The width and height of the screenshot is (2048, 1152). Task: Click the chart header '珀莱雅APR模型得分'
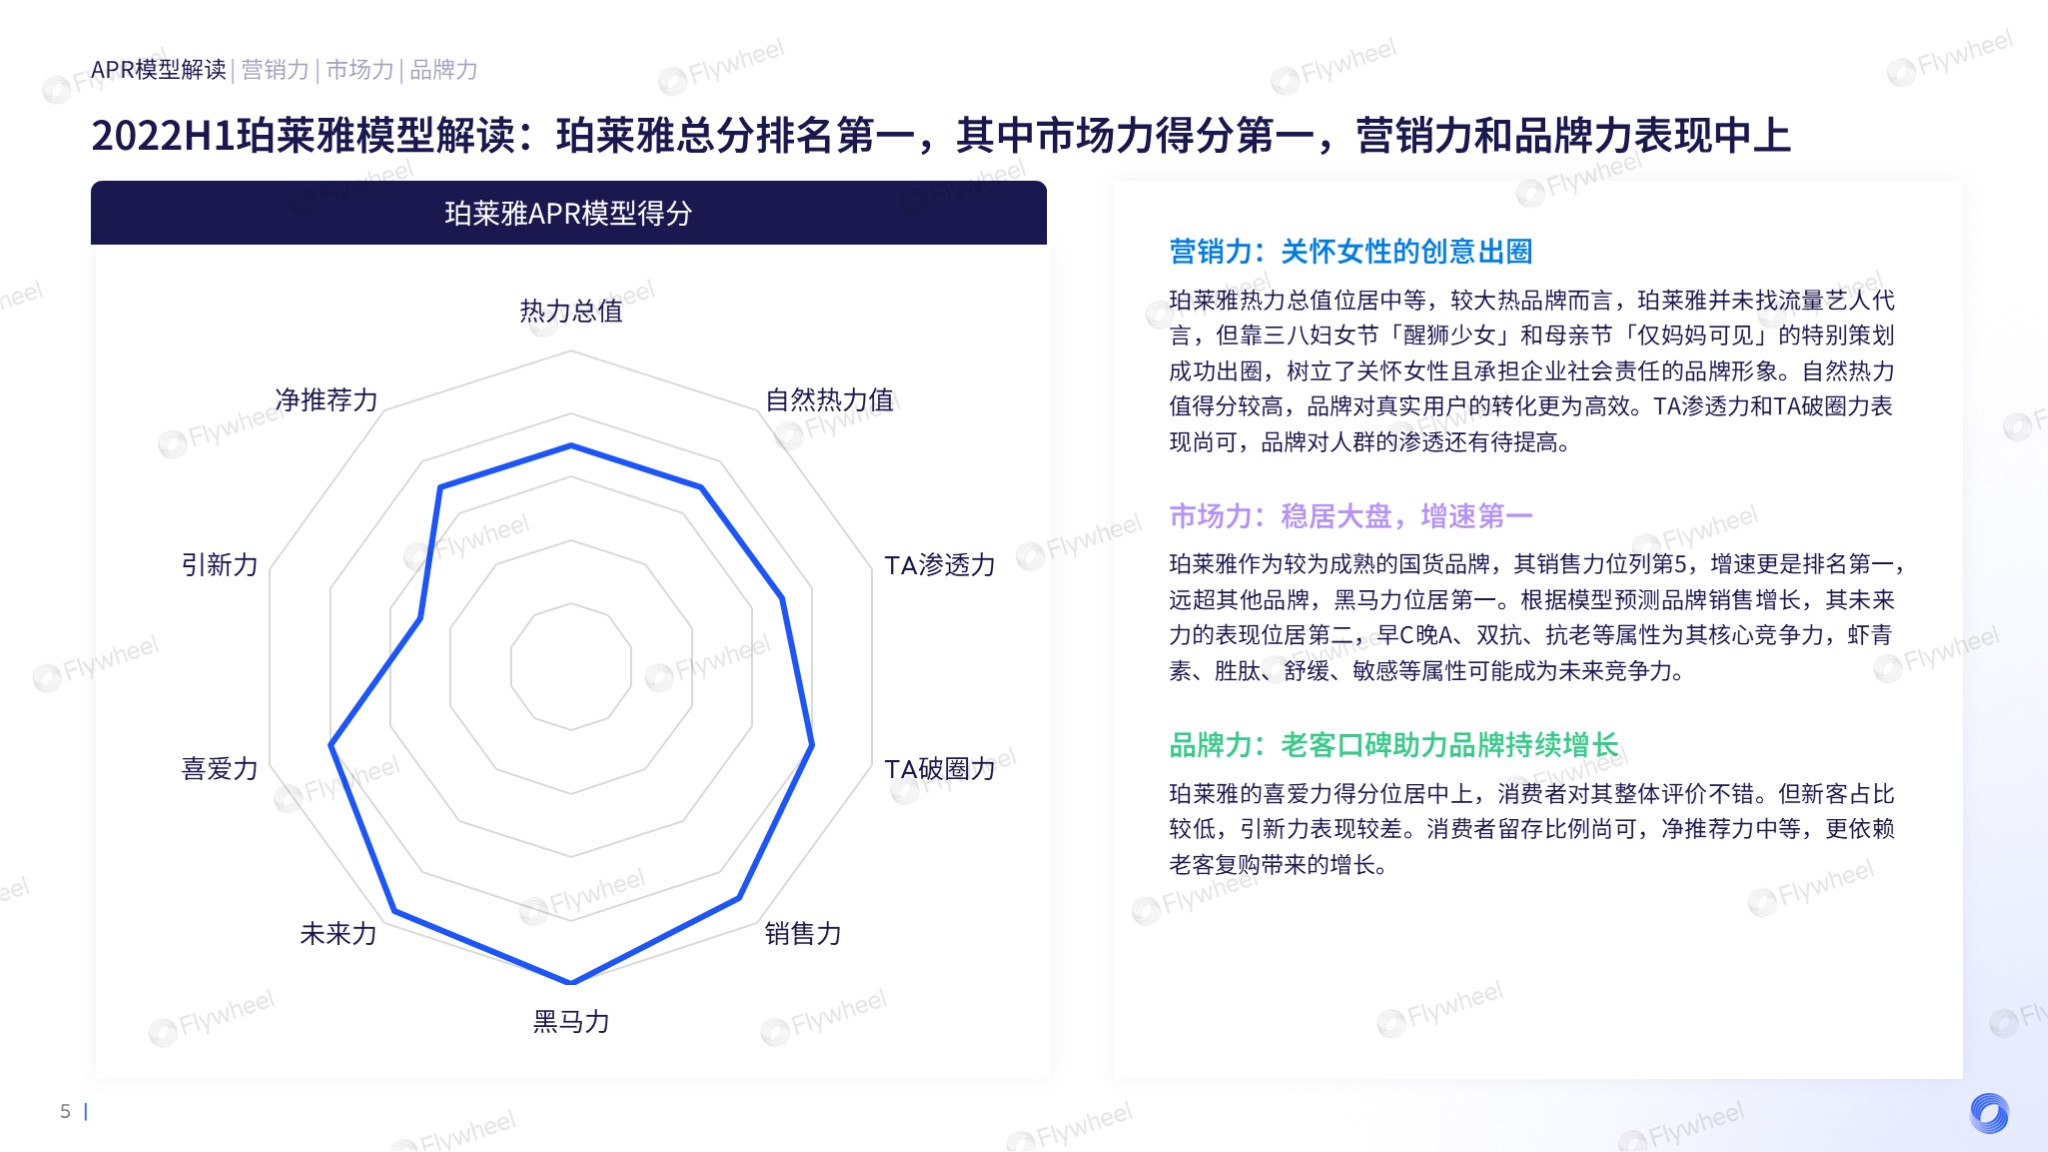568,213
